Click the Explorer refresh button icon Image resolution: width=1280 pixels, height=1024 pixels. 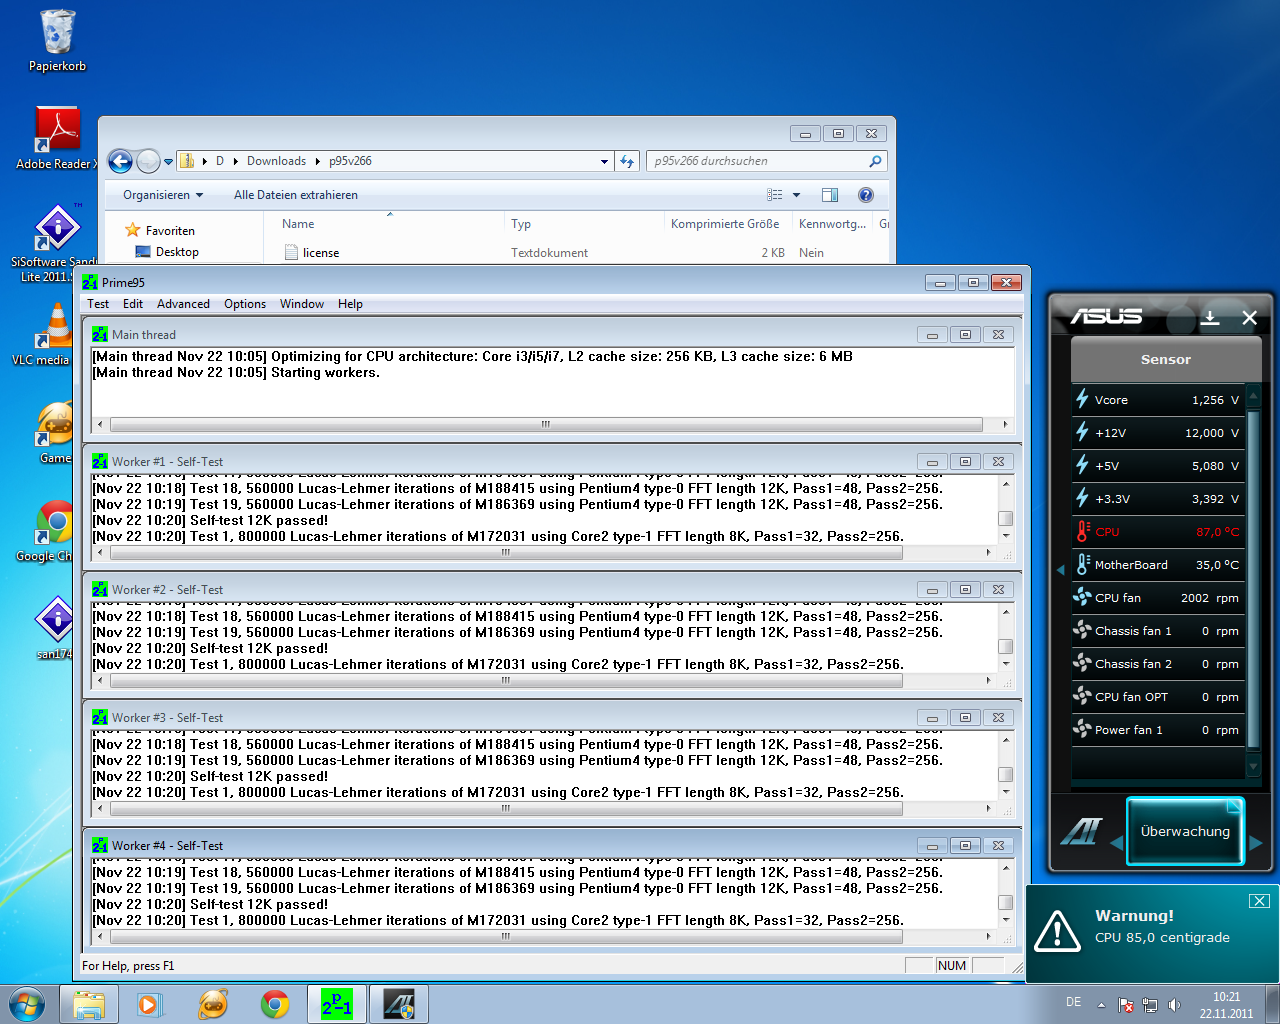627,161
